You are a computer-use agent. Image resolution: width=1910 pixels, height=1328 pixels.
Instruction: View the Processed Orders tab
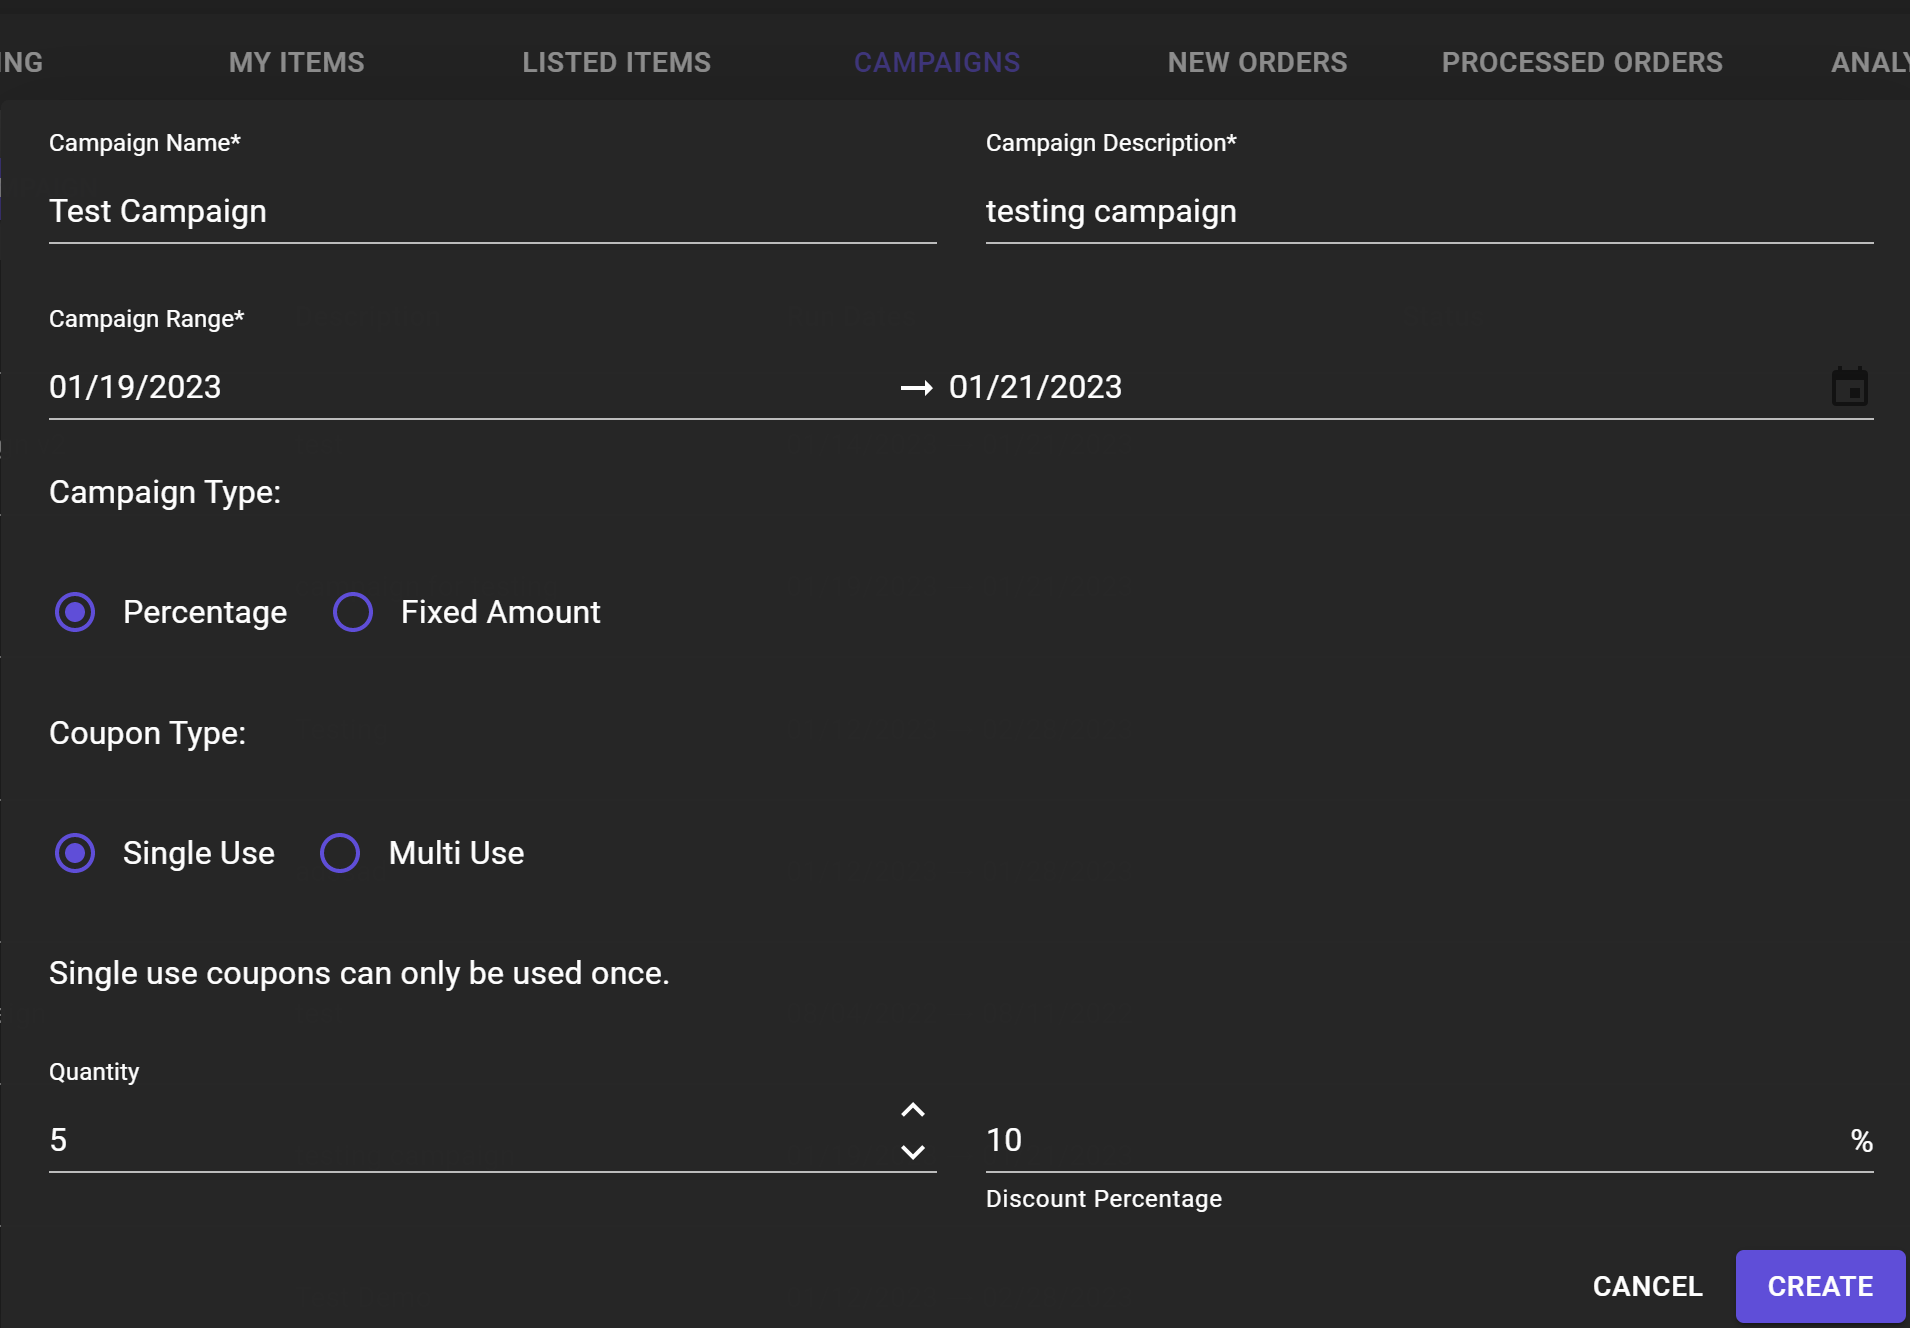1582,62
